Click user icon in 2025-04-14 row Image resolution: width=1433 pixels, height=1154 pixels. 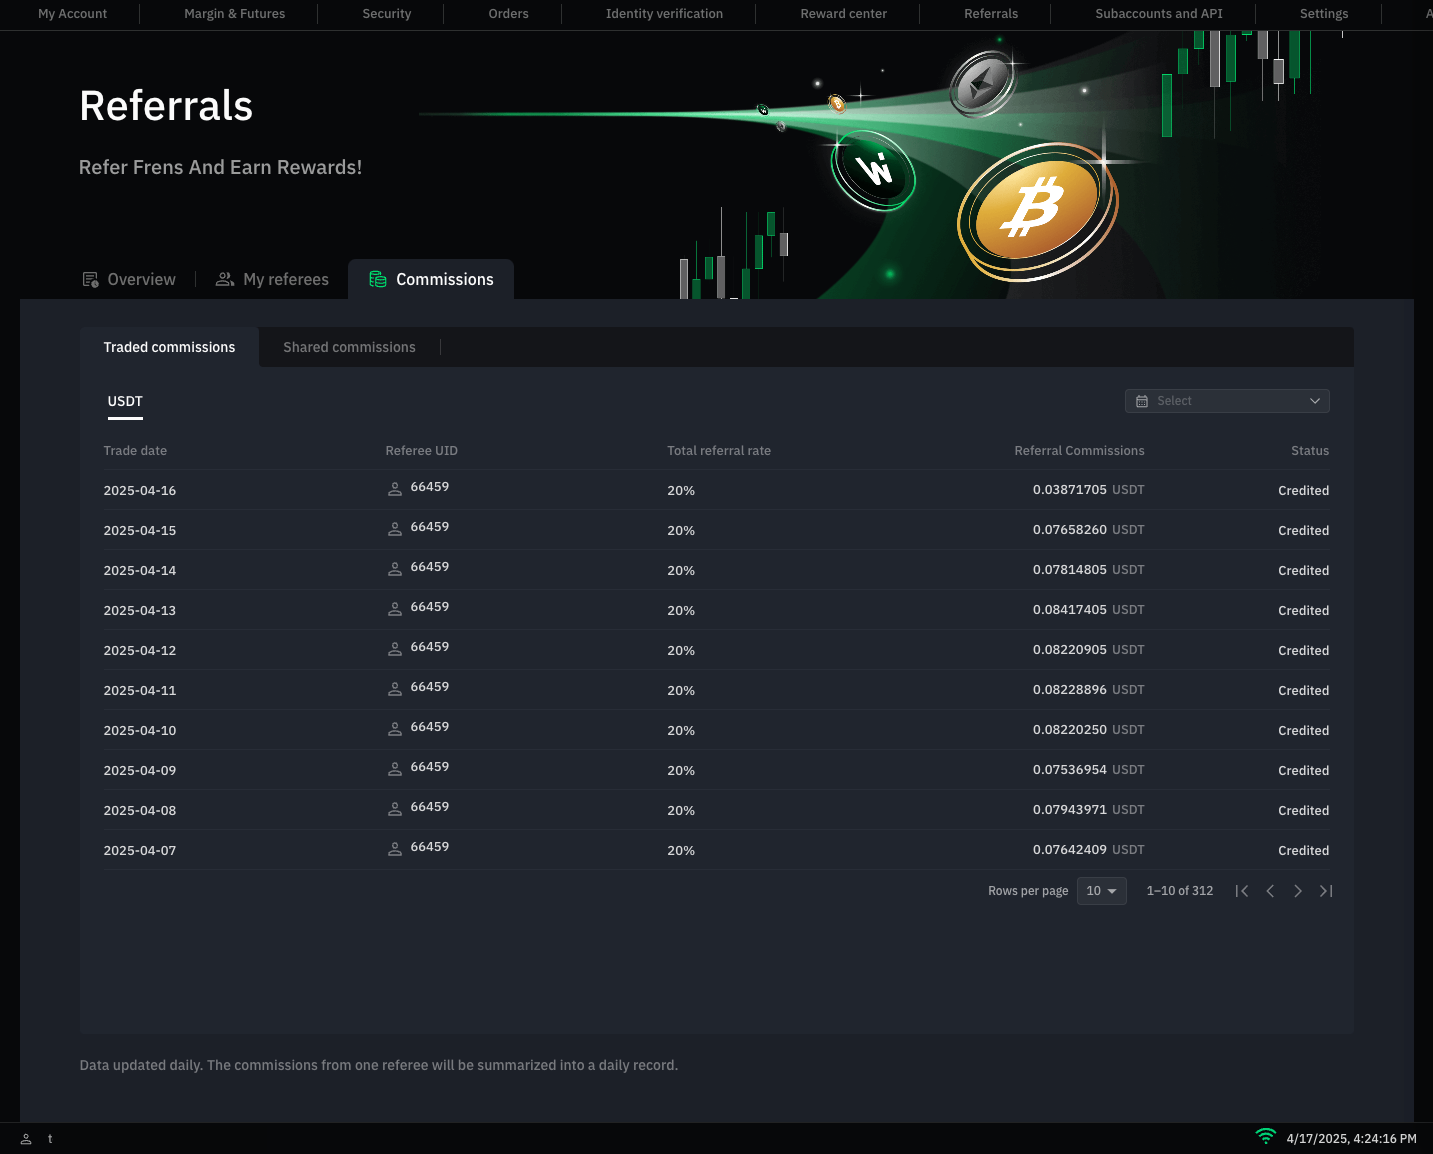click(395, 569)
